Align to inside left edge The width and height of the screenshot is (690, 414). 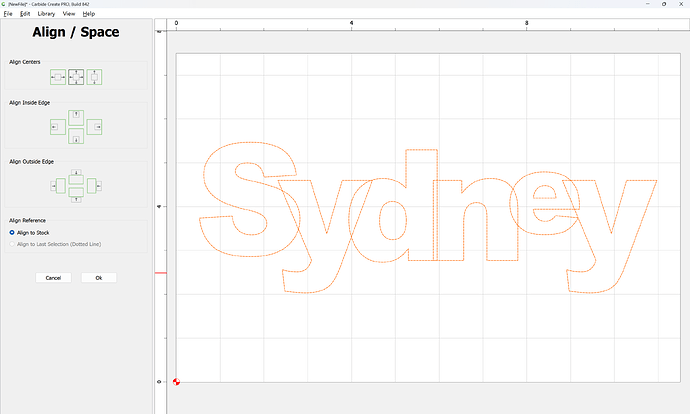coord(57,126)
